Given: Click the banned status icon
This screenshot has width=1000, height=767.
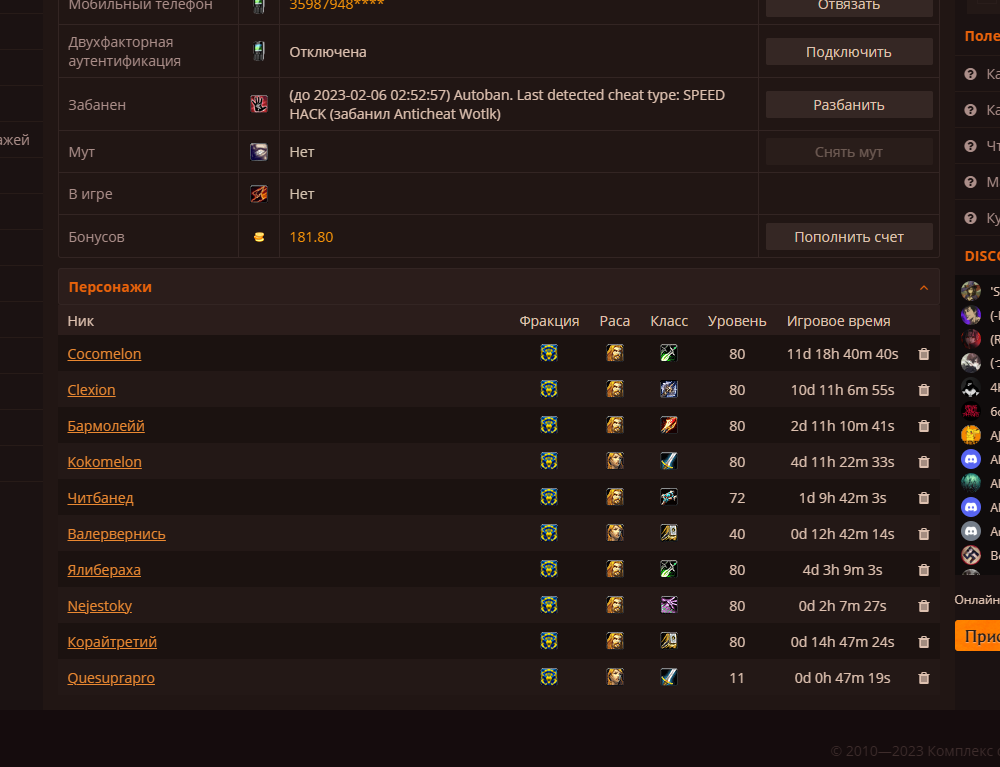Looking at the screenshot, I should [259, 105].
